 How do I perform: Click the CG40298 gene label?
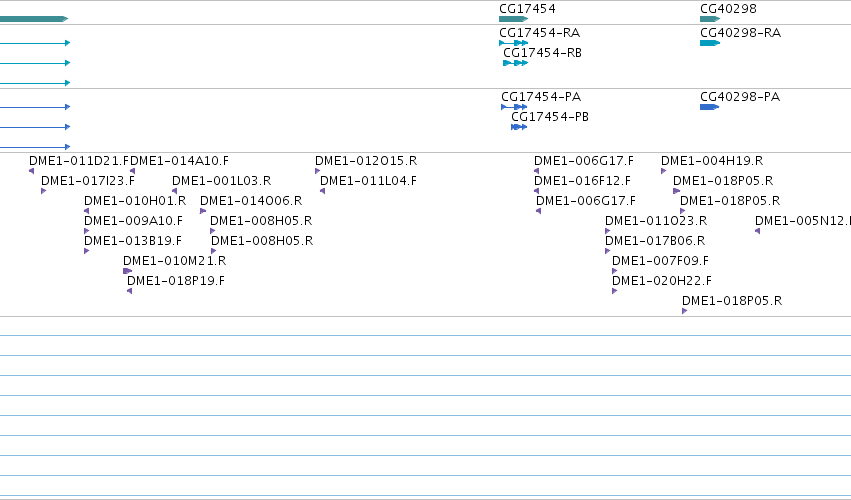(728, 9)
